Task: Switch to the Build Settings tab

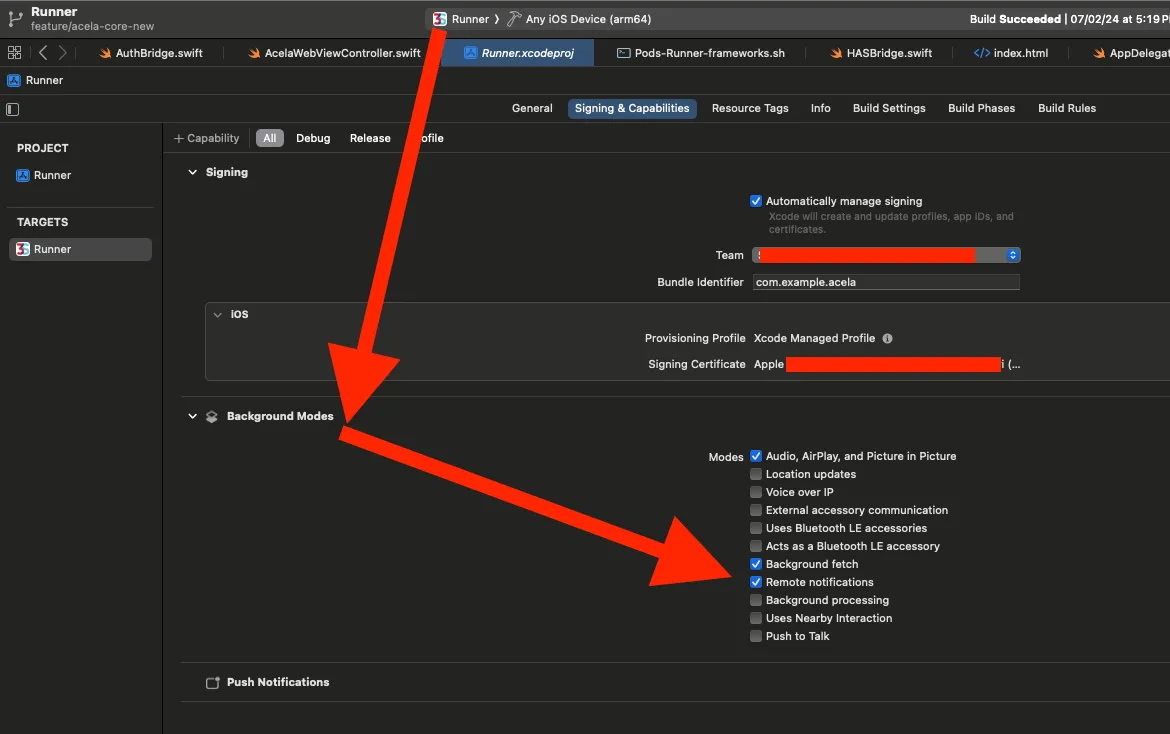Action: pyautogui.click(x=889, y=108)
